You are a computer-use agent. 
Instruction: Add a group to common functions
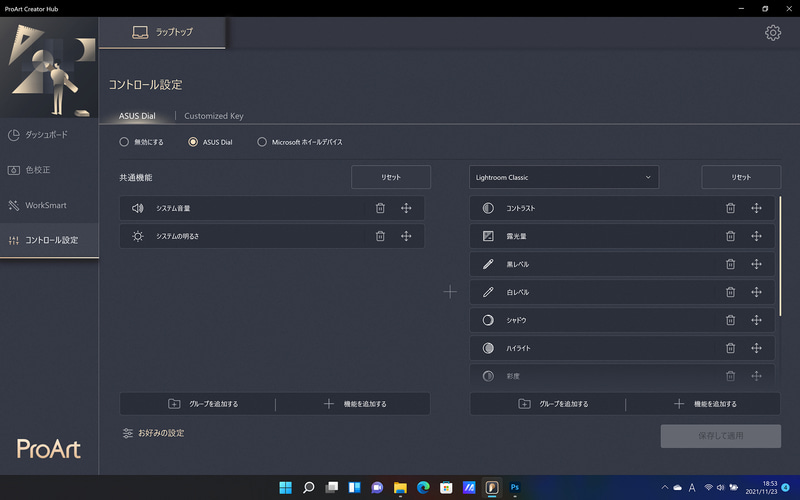(x=203, y=404)
